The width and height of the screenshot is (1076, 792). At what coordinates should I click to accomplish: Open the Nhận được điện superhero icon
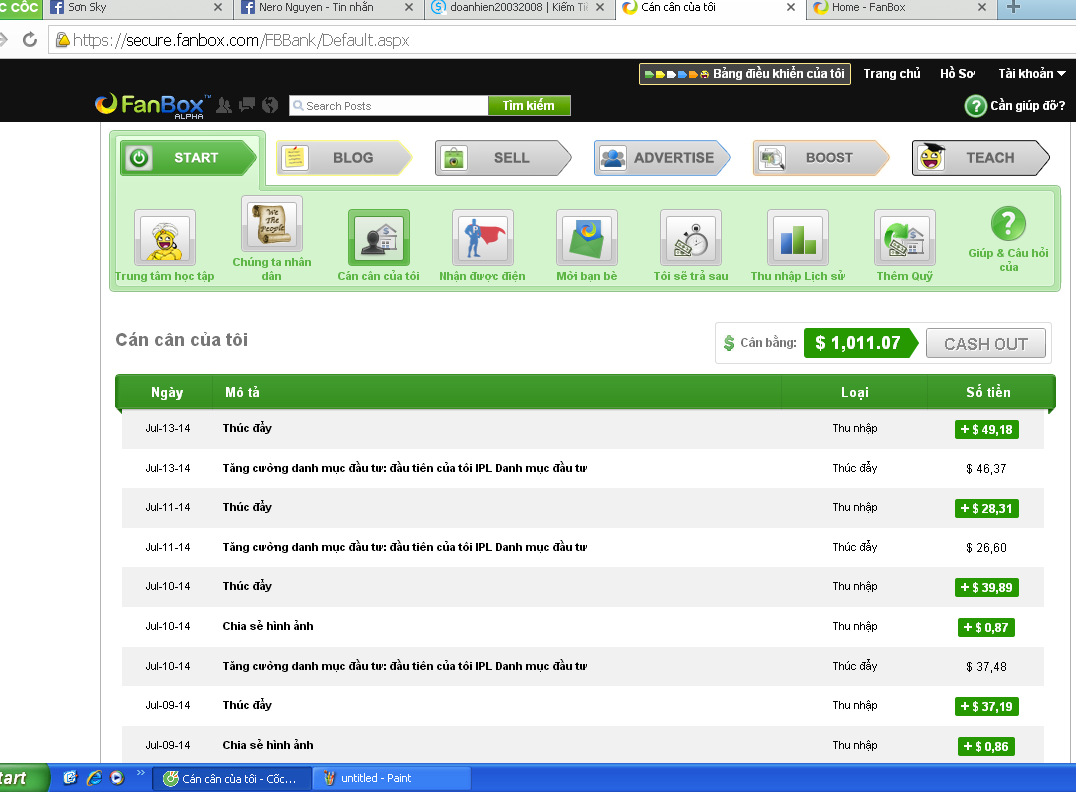tap(483, 237)
